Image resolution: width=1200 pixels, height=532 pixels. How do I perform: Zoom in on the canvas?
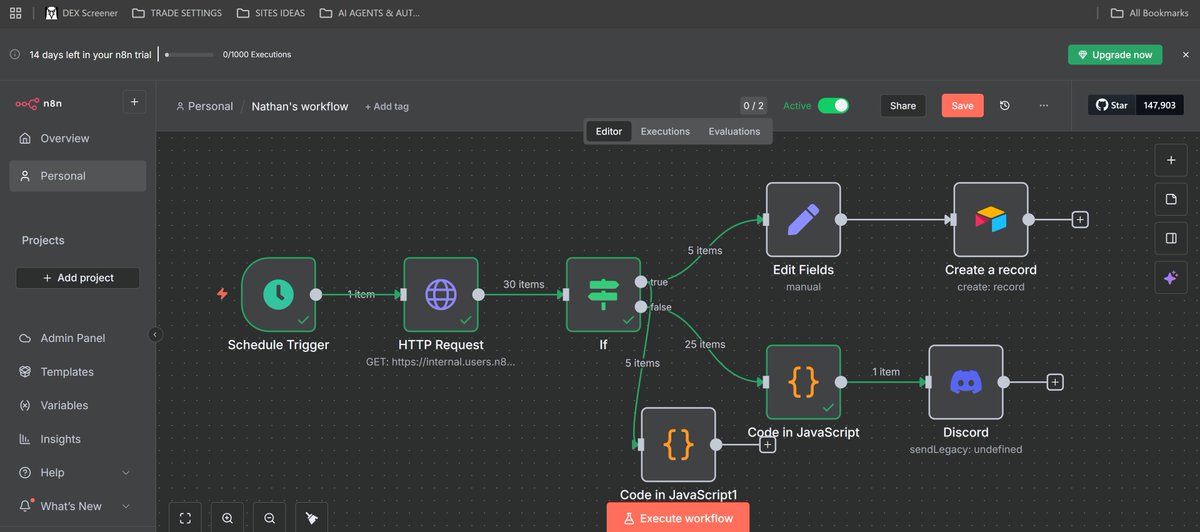(227, 518)
